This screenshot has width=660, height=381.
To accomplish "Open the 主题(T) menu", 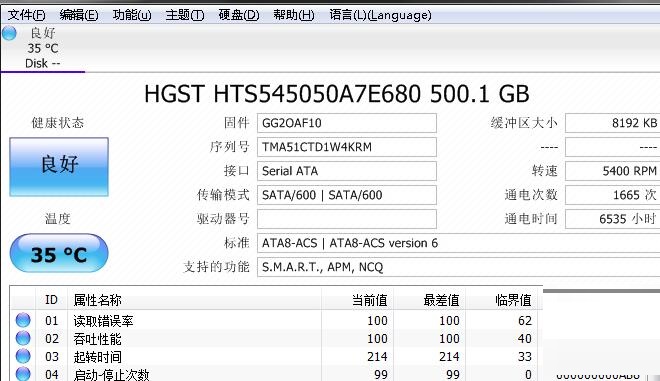I will [x=185, y=15].
